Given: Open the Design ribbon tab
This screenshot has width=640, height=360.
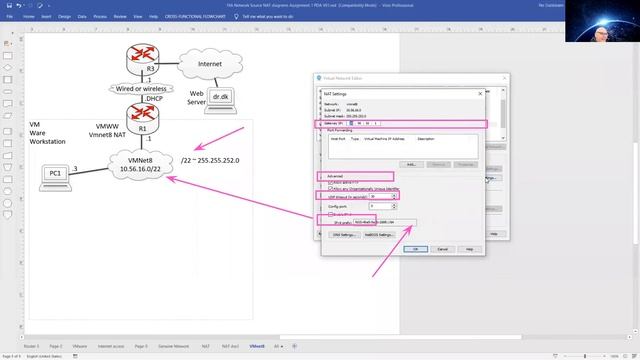Looking at the screenshot, I should point(64,17).
